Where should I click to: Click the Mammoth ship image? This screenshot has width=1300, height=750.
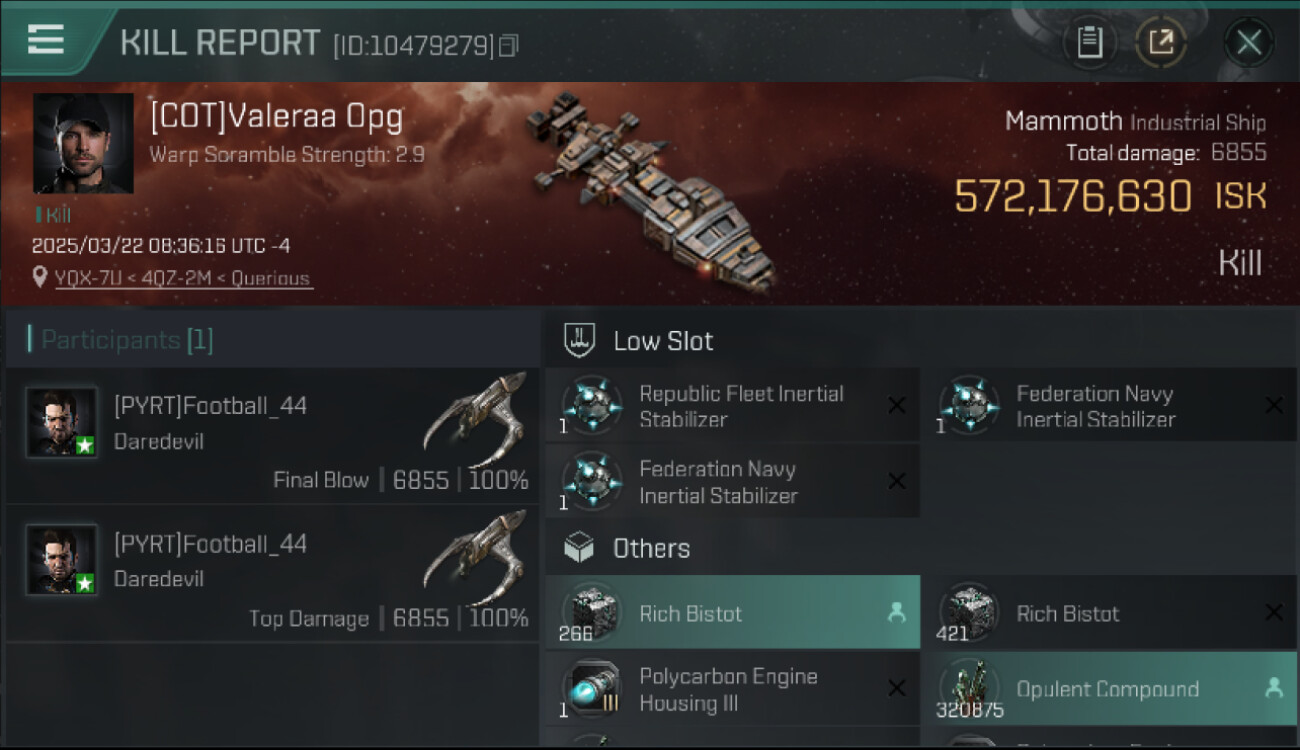tap(650, 190)
